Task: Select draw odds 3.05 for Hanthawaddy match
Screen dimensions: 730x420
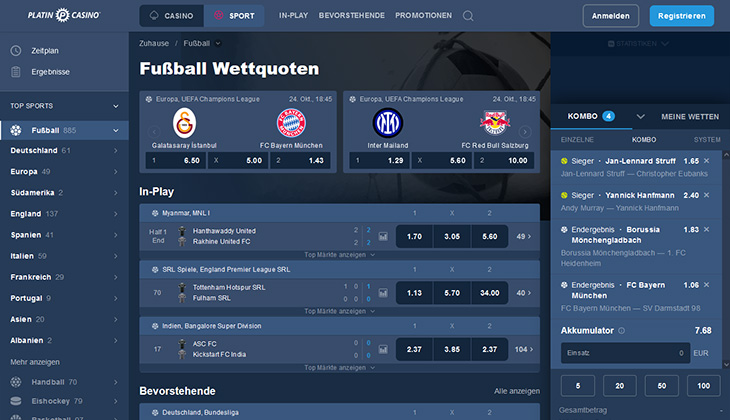Action: pos(452,237)
